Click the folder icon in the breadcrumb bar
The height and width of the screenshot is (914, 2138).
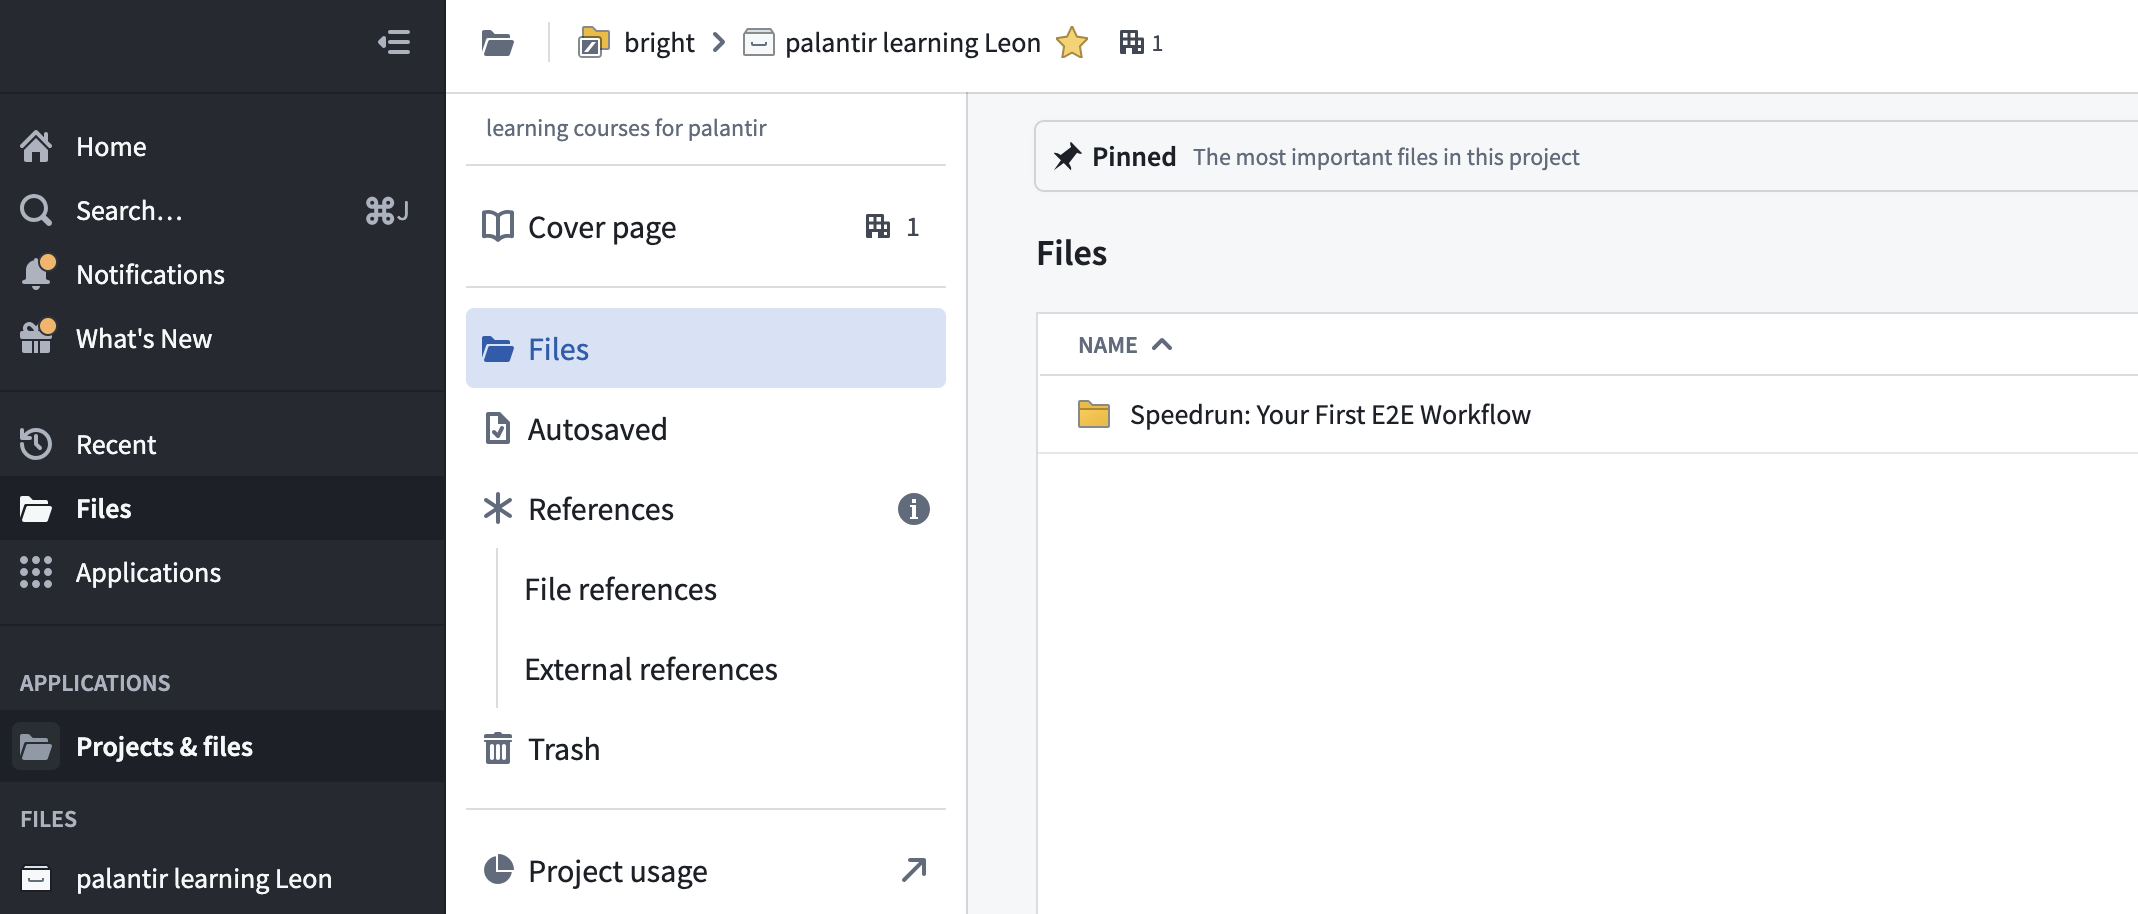click(x=497, y=43)
